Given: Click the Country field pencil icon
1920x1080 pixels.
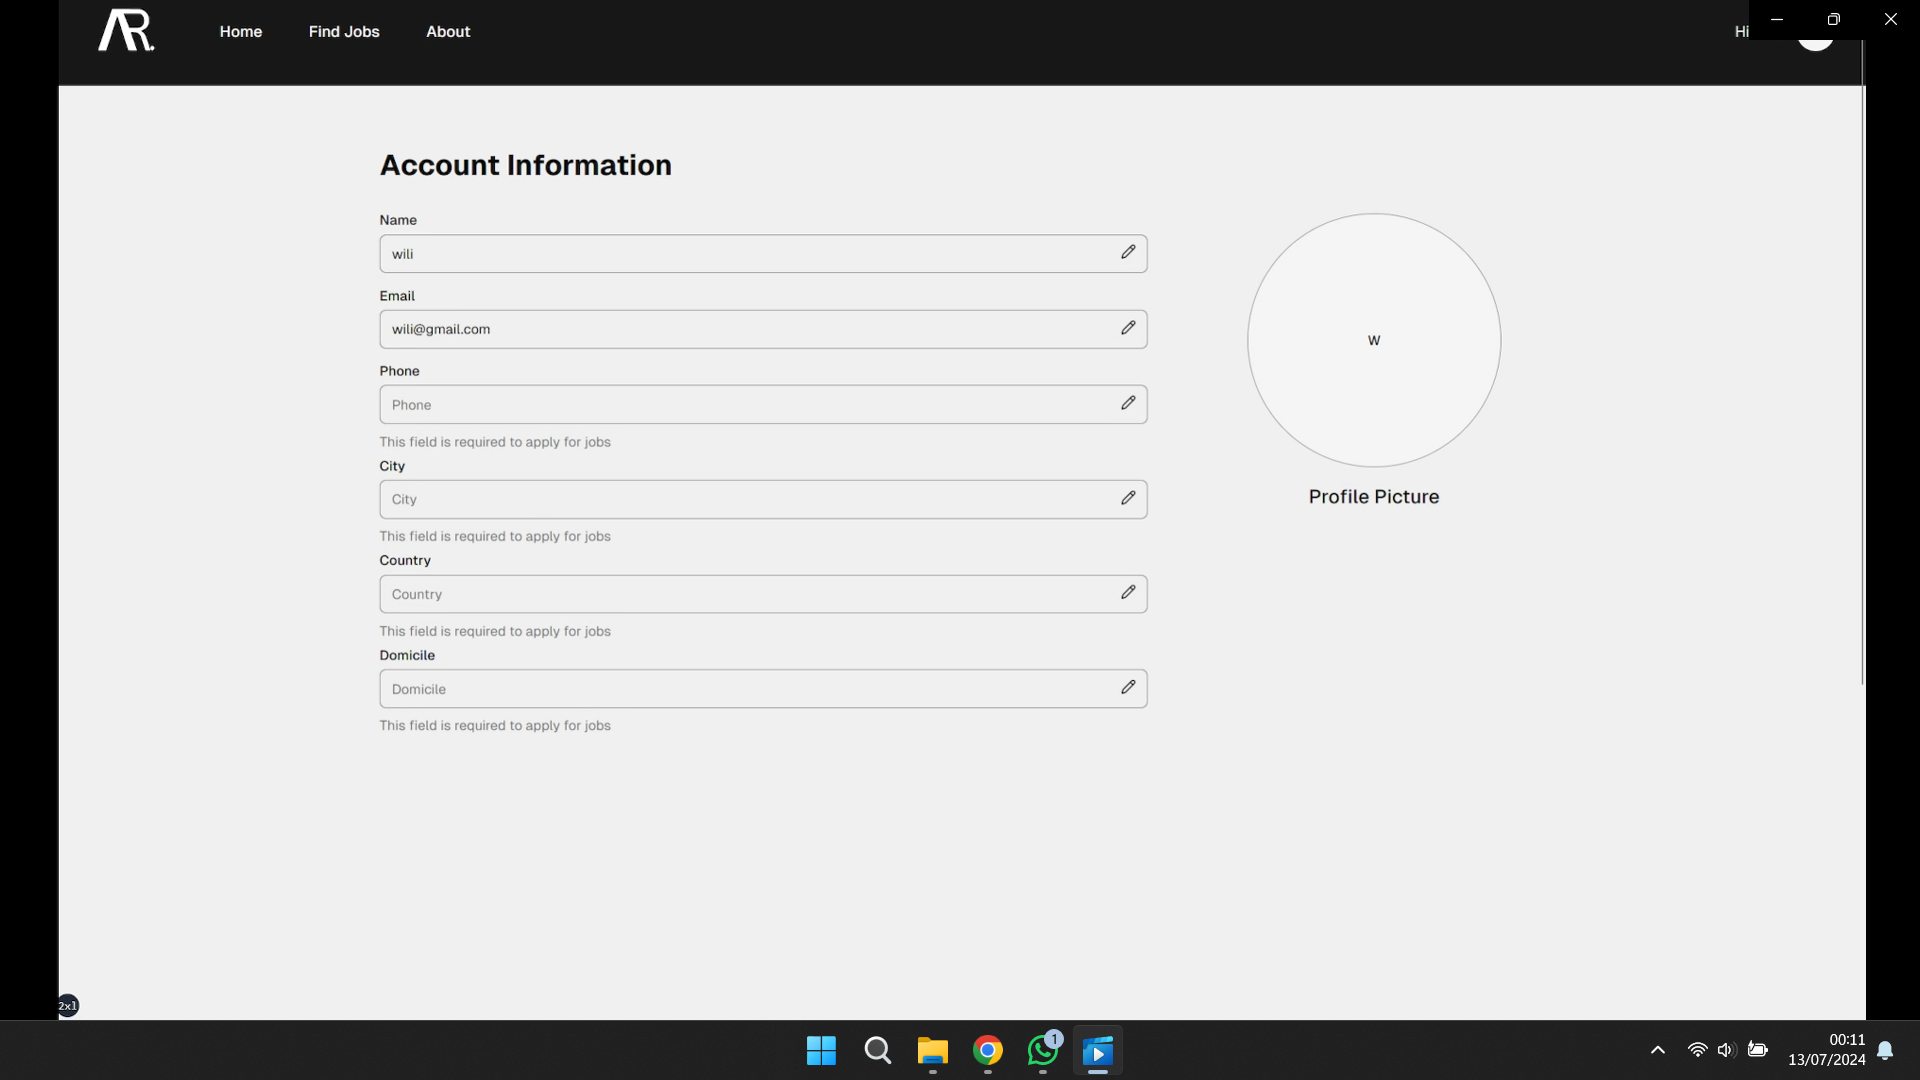Looking at the screenshot, I should (1128, 593).
